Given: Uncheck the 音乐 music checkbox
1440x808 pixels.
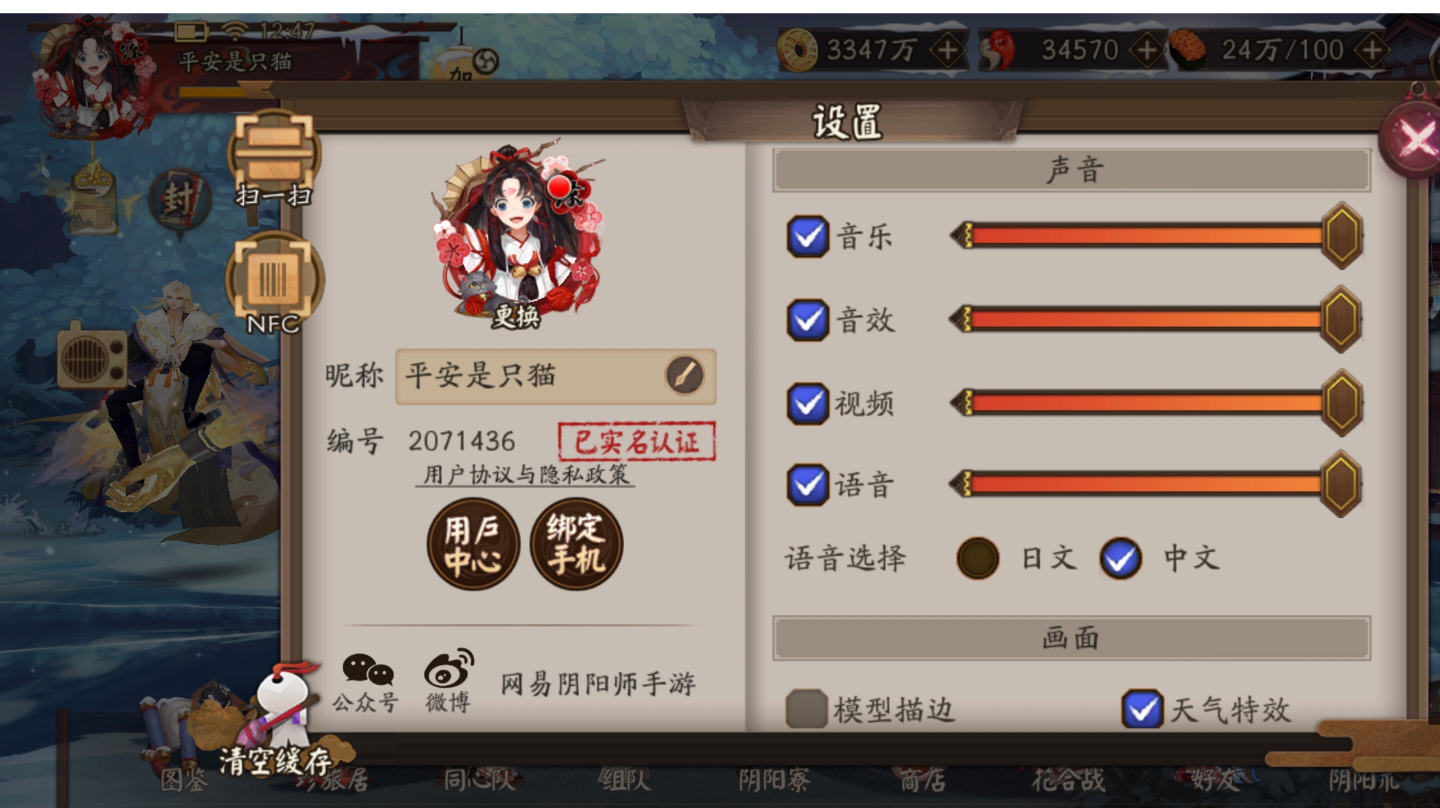Looking at the screenshot, I should tap(808, 237).
